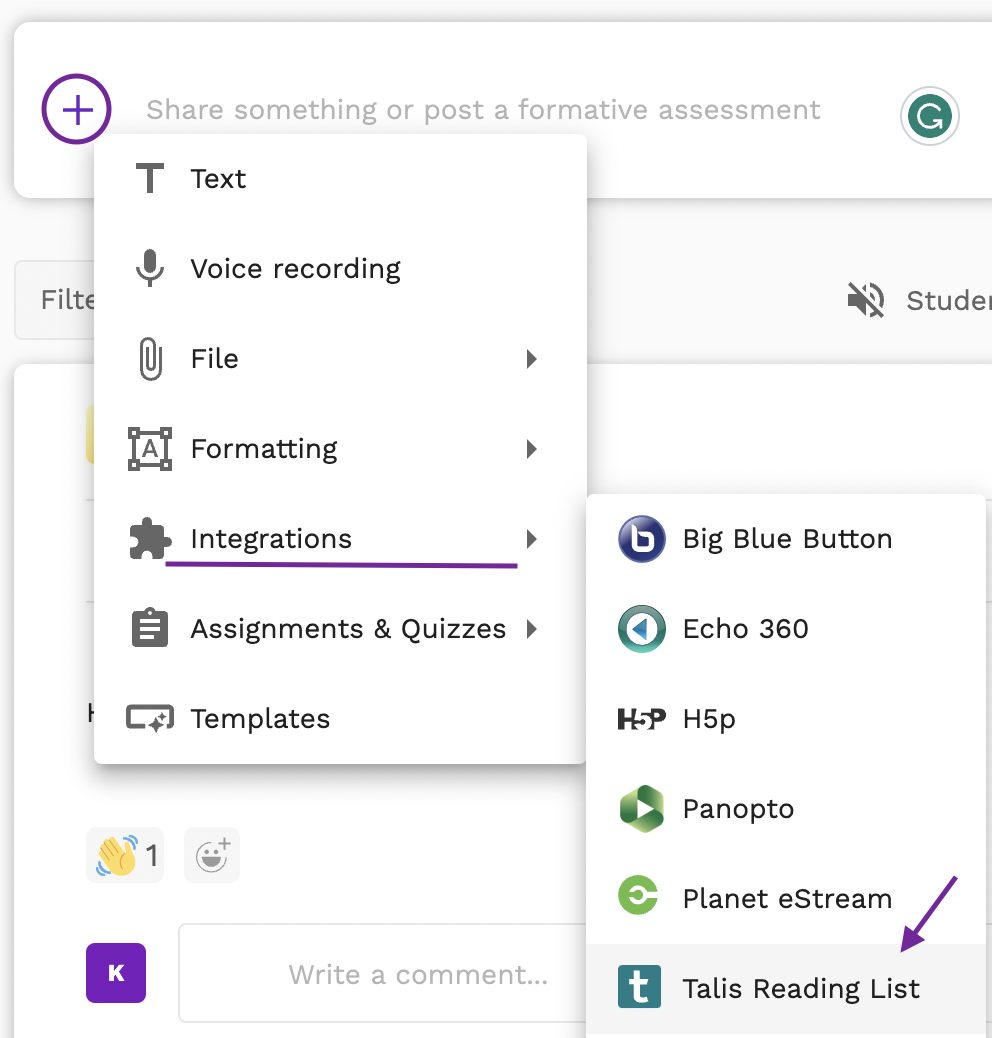The height and width of the screenshot is (1038, 992).
Task: Focus the 'Write a comment...' field
Action: [383, 974]
